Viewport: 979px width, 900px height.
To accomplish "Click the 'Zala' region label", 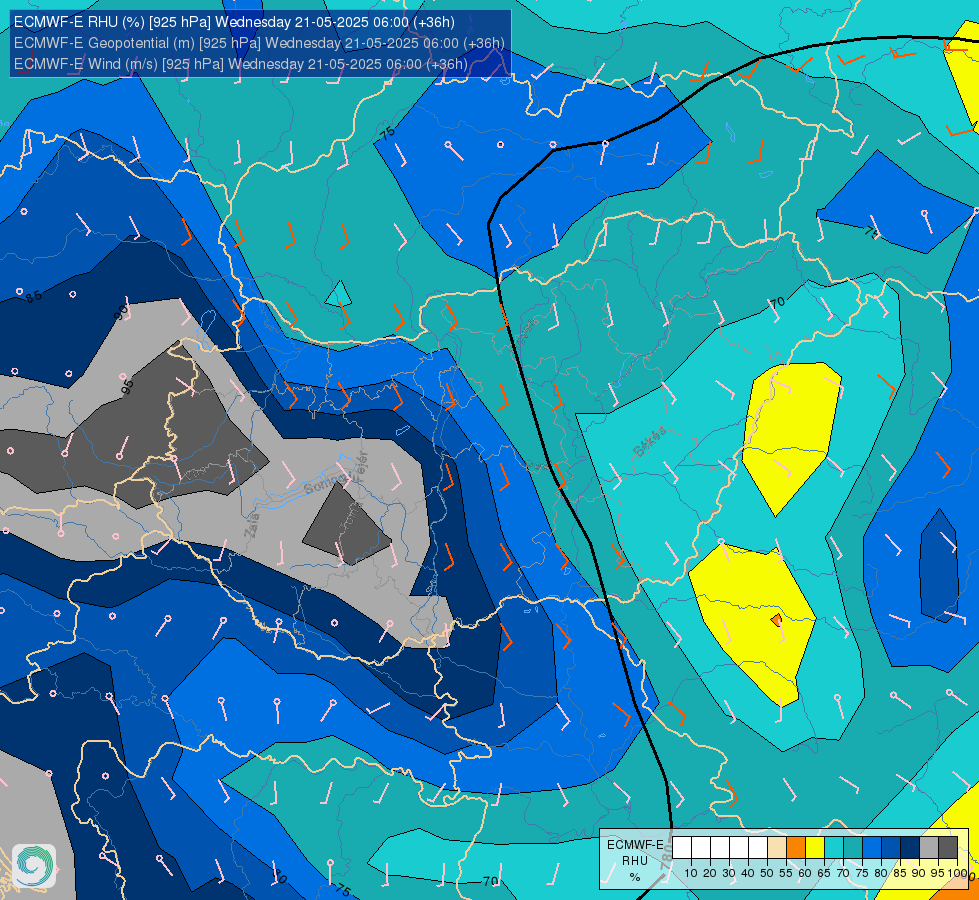I will (x=252, y=524).
